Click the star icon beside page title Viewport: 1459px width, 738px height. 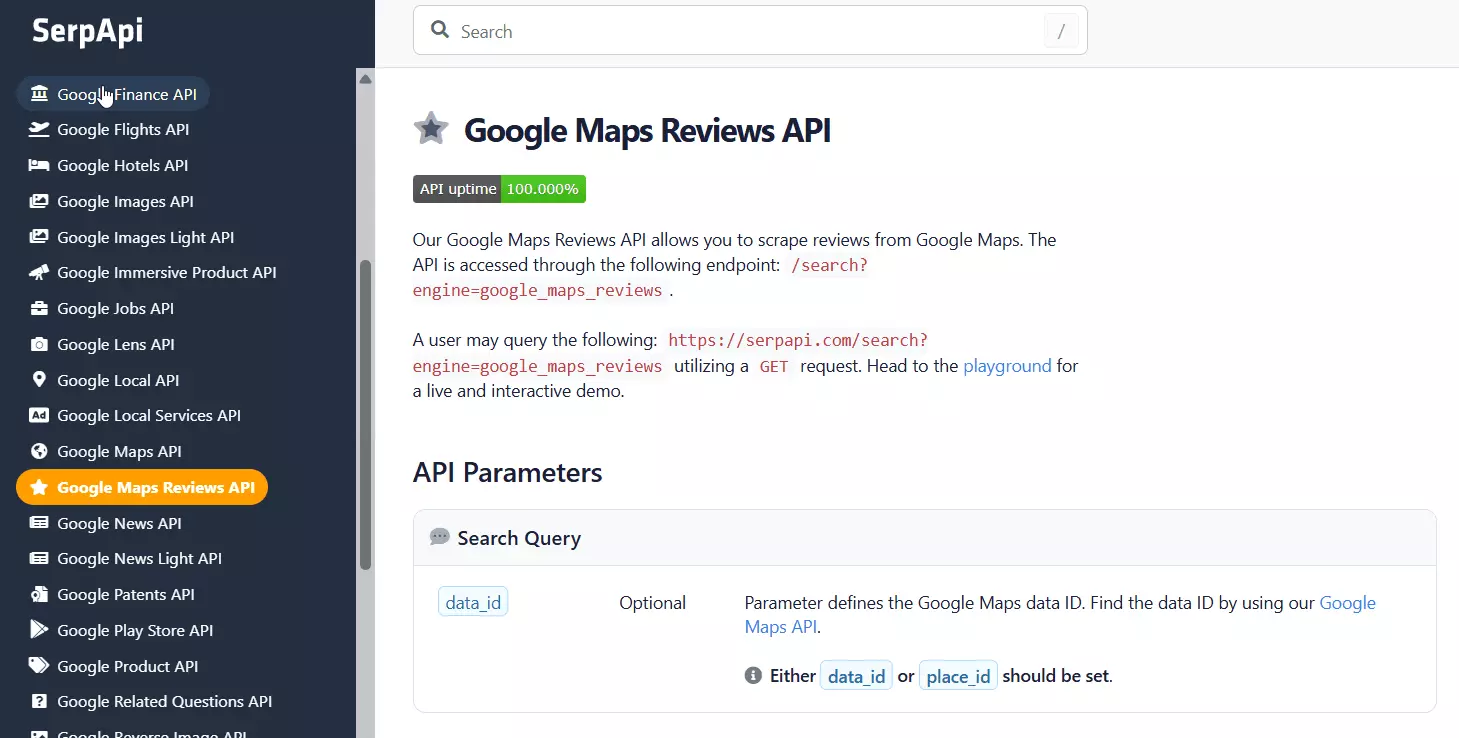[431, 129]
